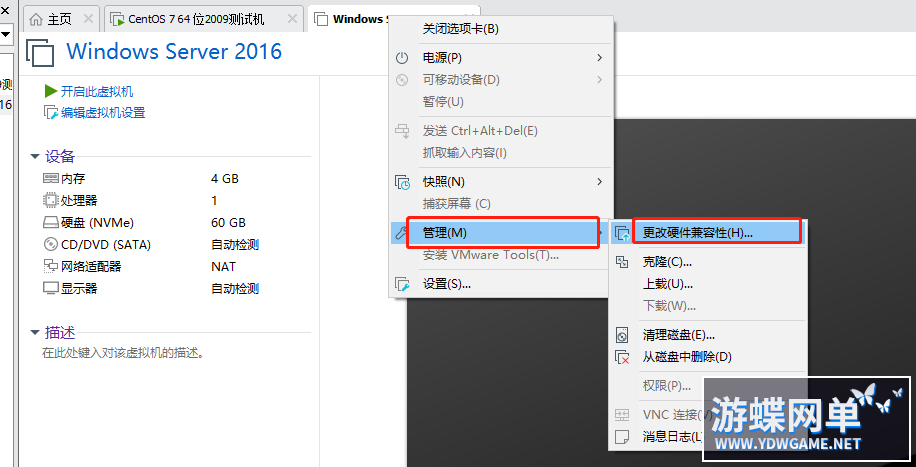916x467 pixels.
Task: Click the delete from disk icon
Action: [x=623, y=357]
